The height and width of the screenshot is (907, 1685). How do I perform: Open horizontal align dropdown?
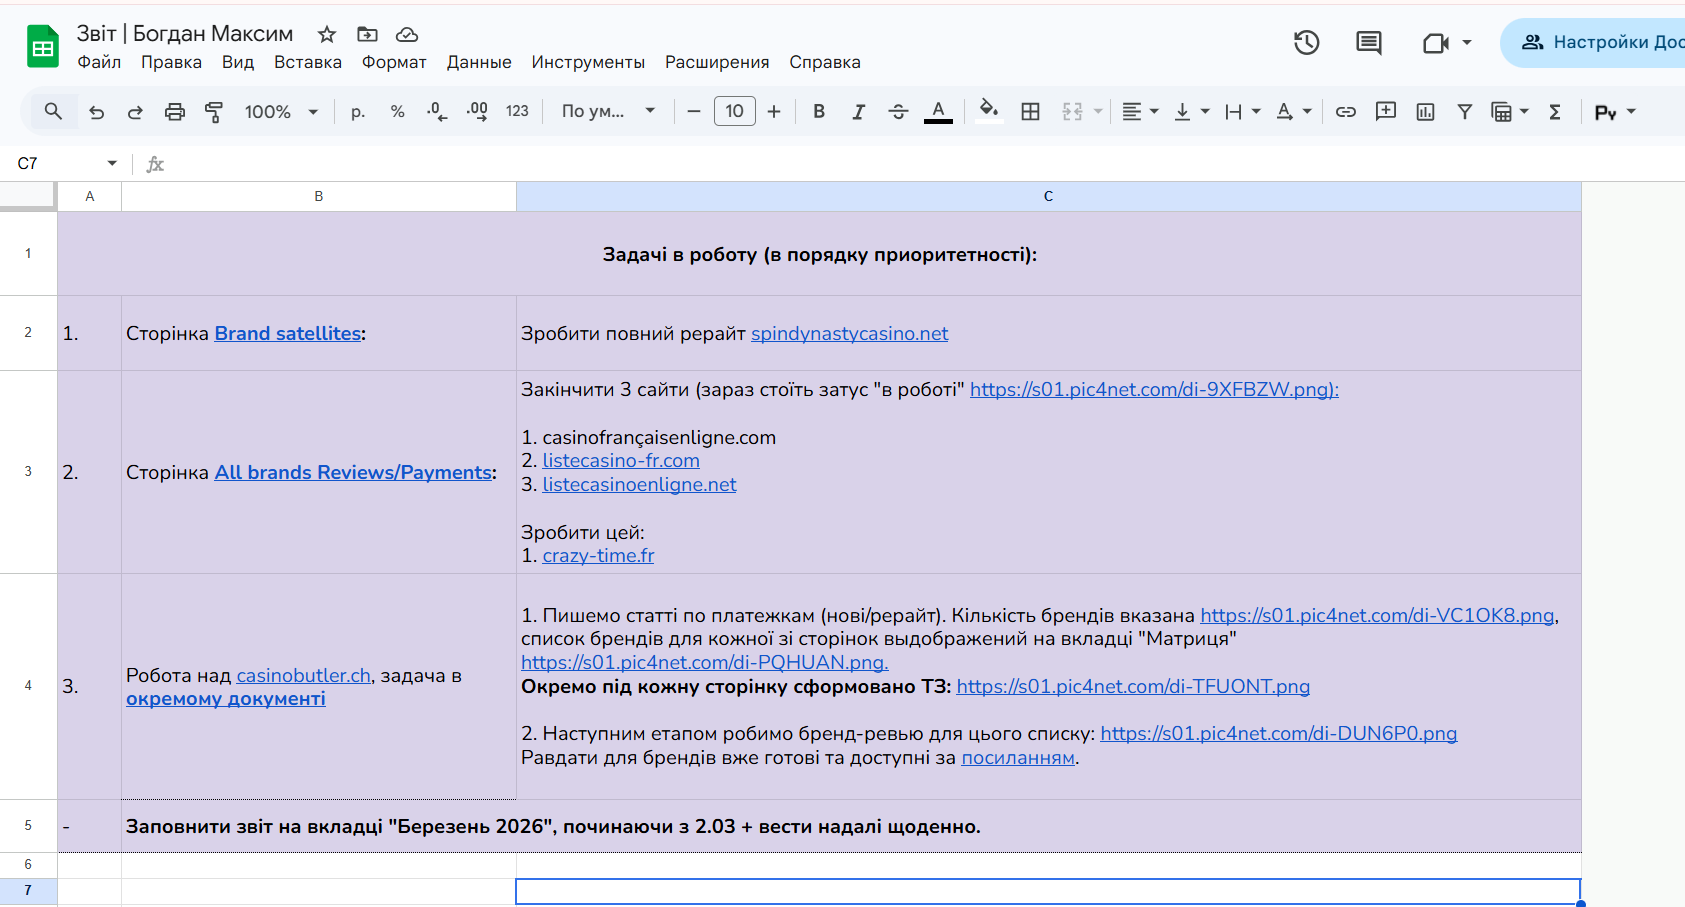[x=1140, y=112]
